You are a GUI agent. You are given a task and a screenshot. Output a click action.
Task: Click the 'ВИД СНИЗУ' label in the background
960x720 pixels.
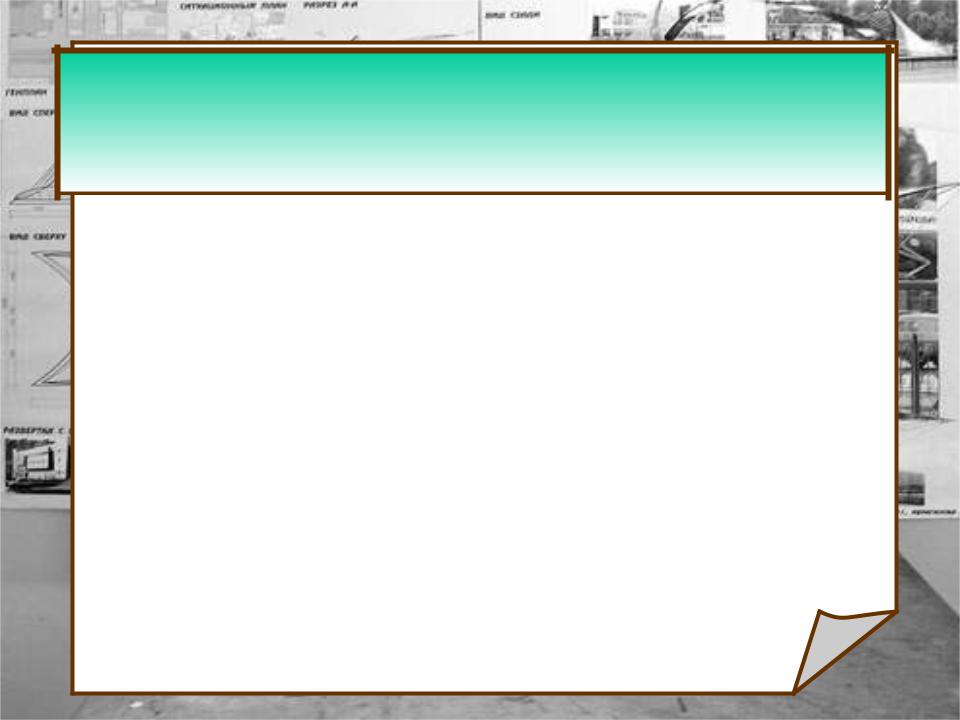(x=513, y=15)
